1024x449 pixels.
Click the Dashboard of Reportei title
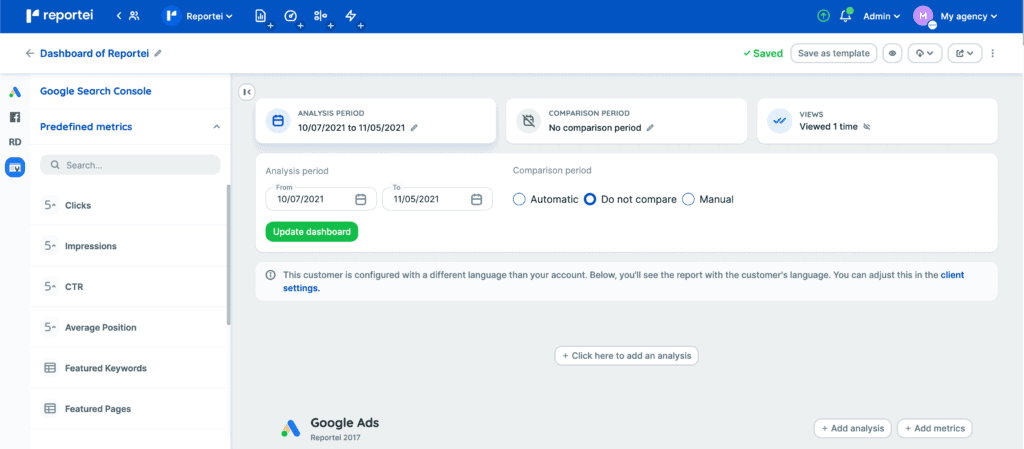tap(95, 53)
